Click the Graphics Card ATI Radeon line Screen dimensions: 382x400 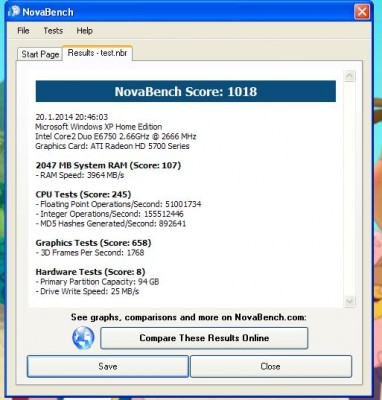point(112,146)
